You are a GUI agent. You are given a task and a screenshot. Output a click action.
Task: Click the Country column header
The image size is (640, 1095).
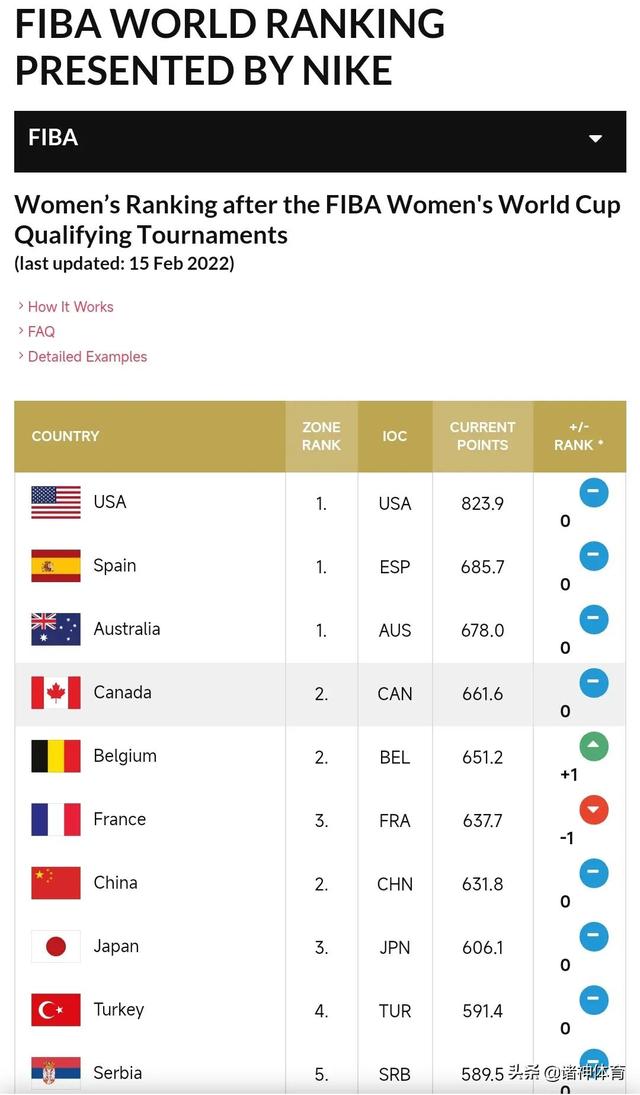[66, 436]
